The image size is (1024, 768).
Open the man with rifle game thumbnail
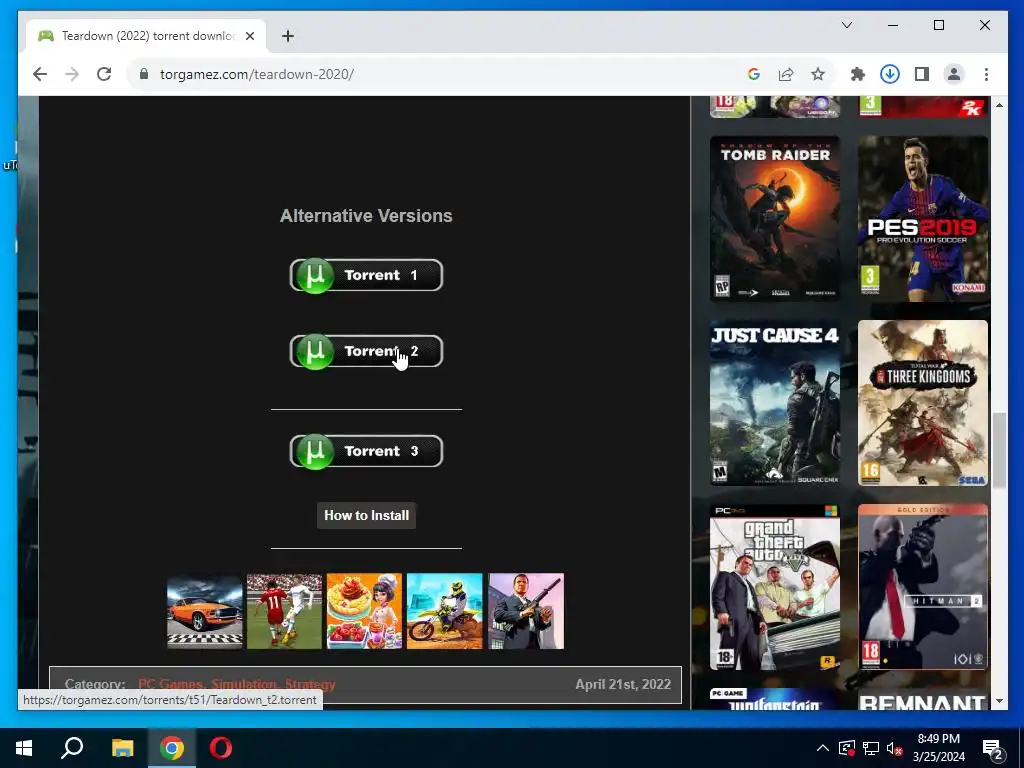click(526, 611)
